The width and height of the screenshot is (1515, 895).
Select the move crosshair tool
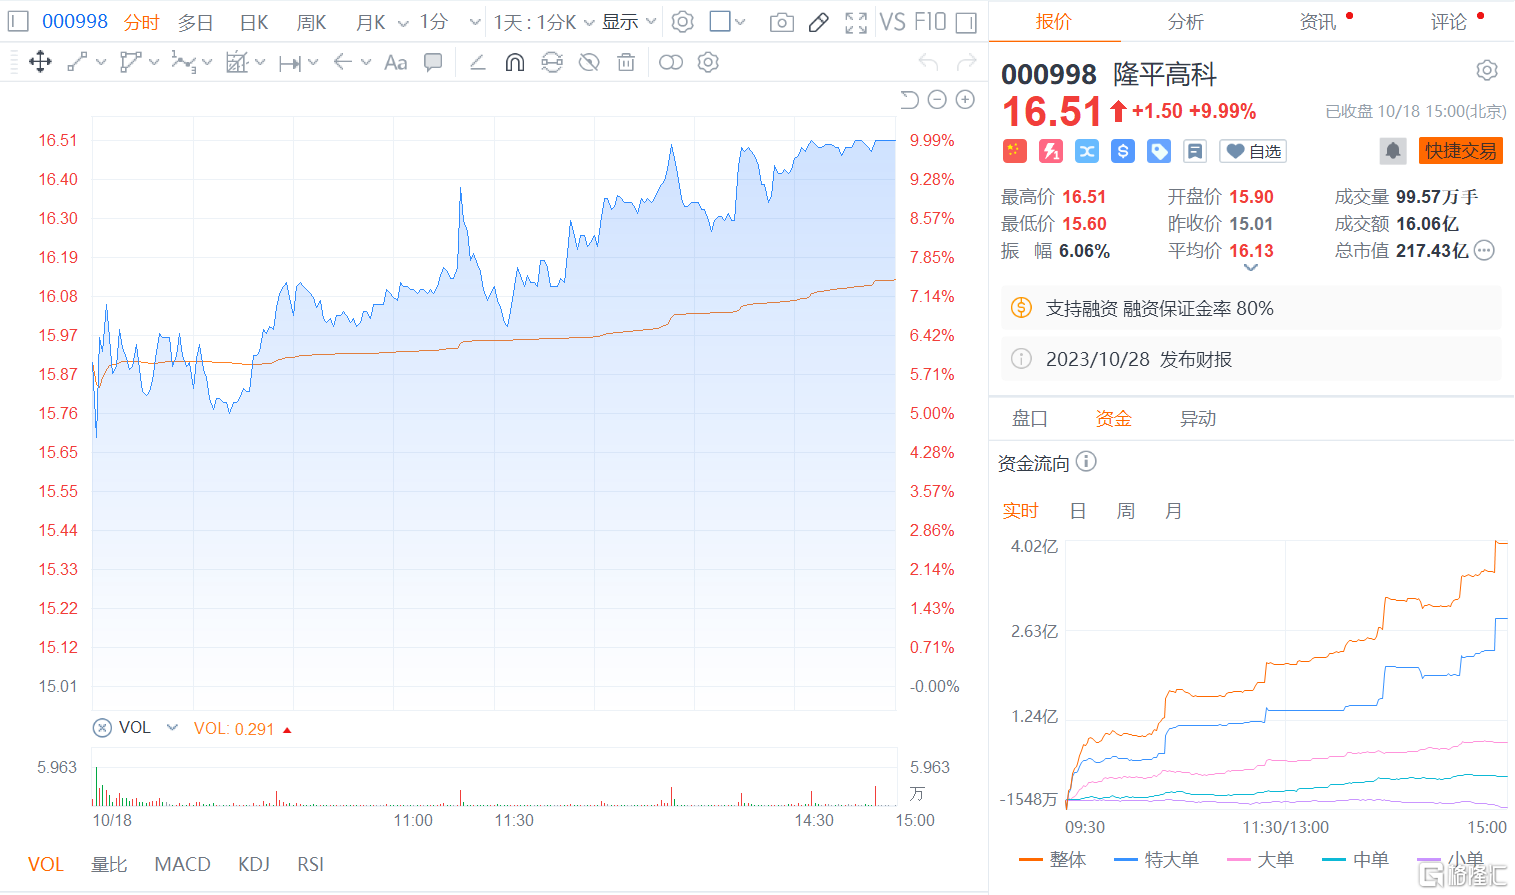40,62
